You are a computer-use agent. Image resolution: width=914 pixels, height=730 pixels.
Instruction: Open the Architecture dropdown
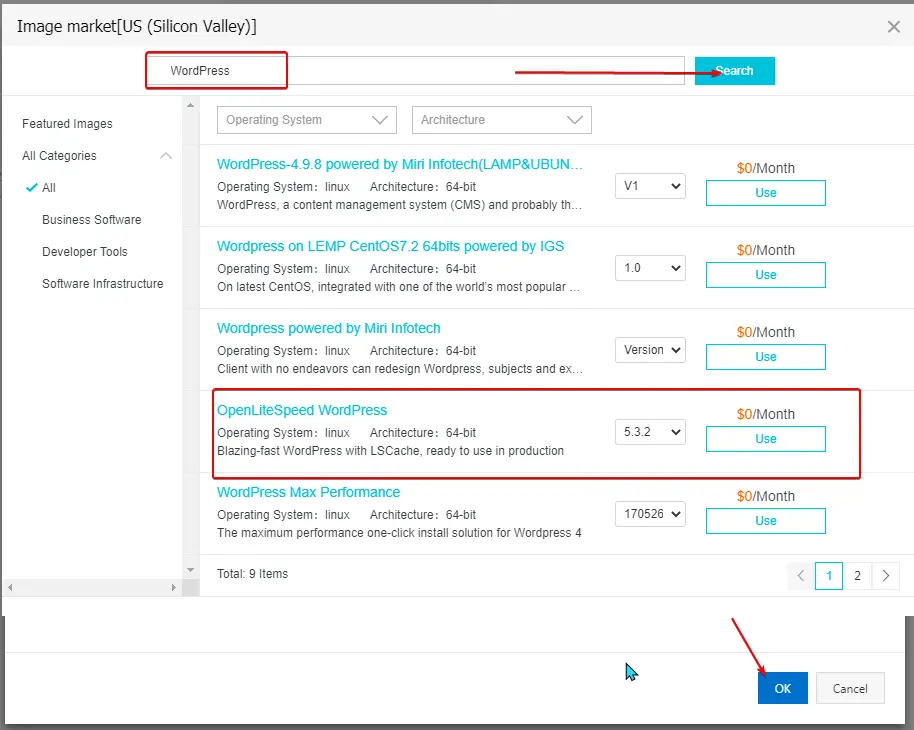tap(501, 120)
